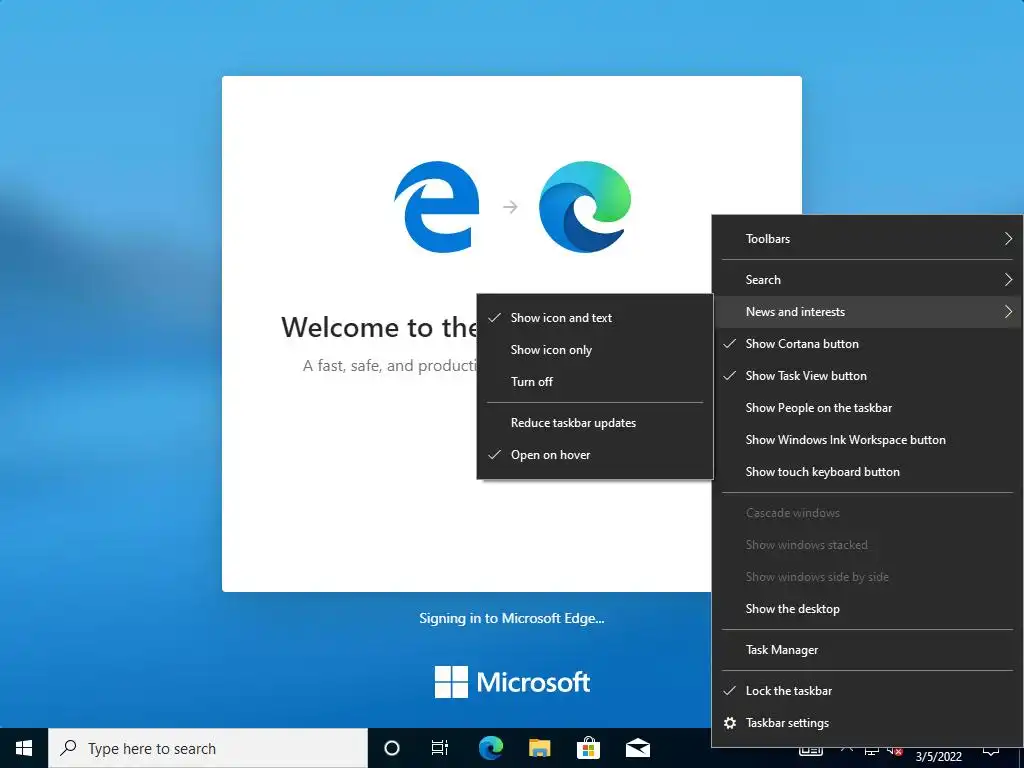Open Task Manager from context menu
The image size is (1024, 768).
tap(868, 650)
